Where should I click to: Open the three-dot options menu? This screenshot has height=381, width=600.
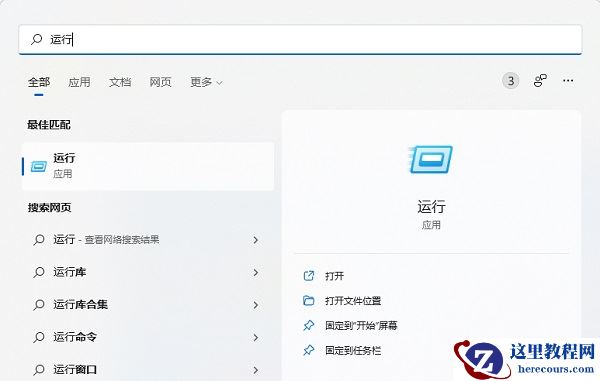coord(568,81)
